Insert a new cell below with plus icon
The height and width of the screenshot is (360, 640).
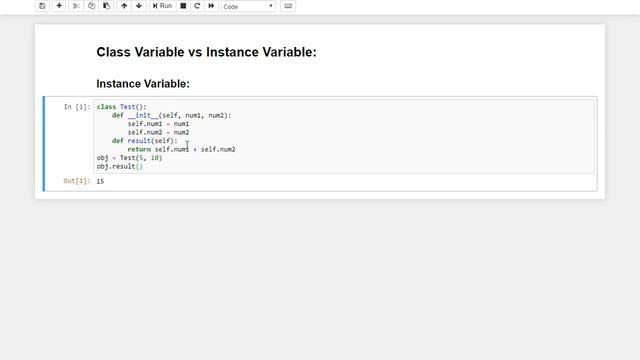[x=59, y=6]
